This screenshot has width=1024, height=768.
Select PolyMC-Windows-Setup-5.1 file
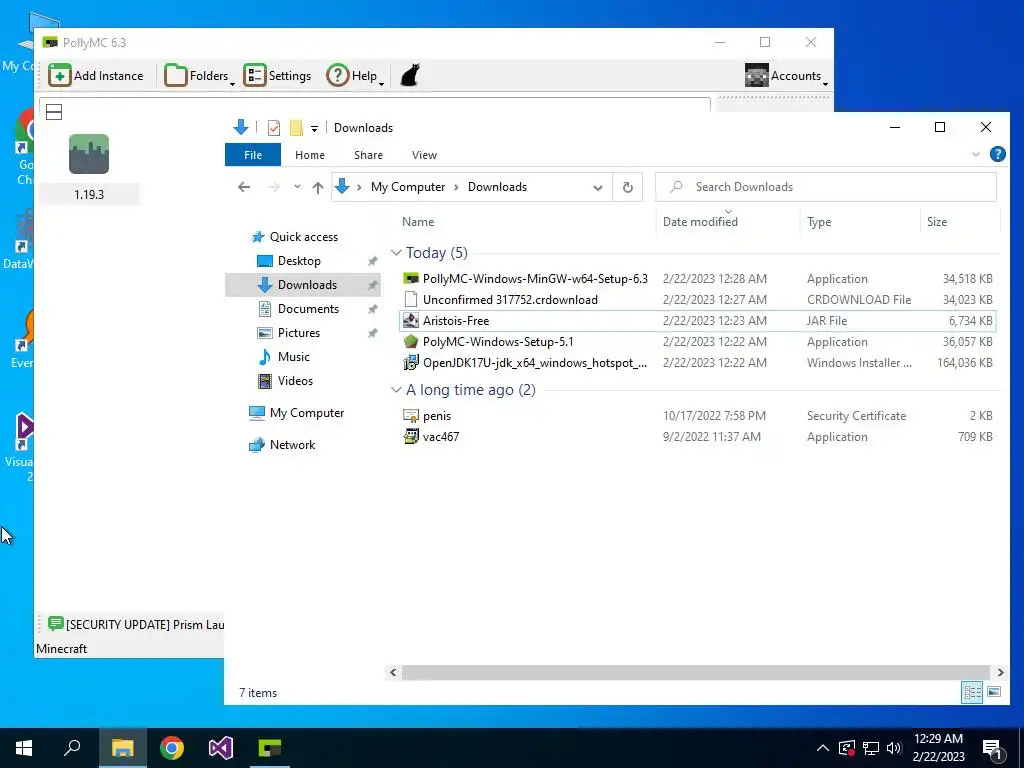pos(697,342)
